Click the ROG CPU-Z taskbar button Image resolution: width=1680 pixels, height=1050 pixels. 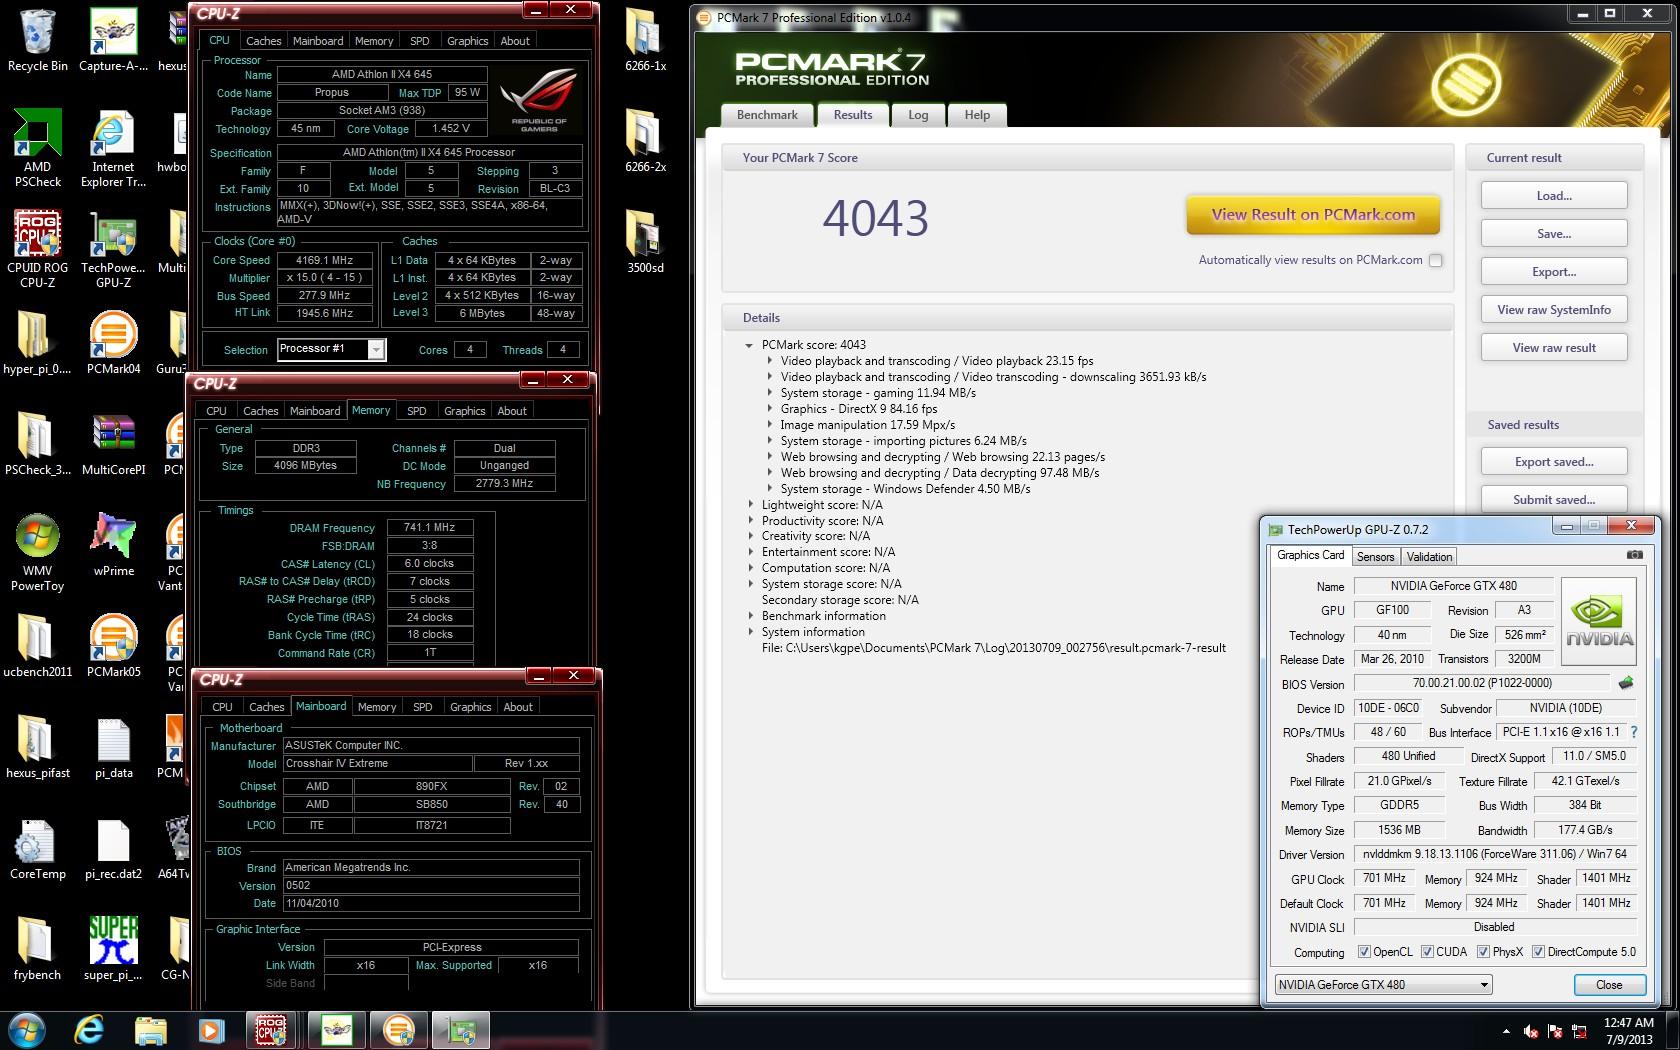272,1030
